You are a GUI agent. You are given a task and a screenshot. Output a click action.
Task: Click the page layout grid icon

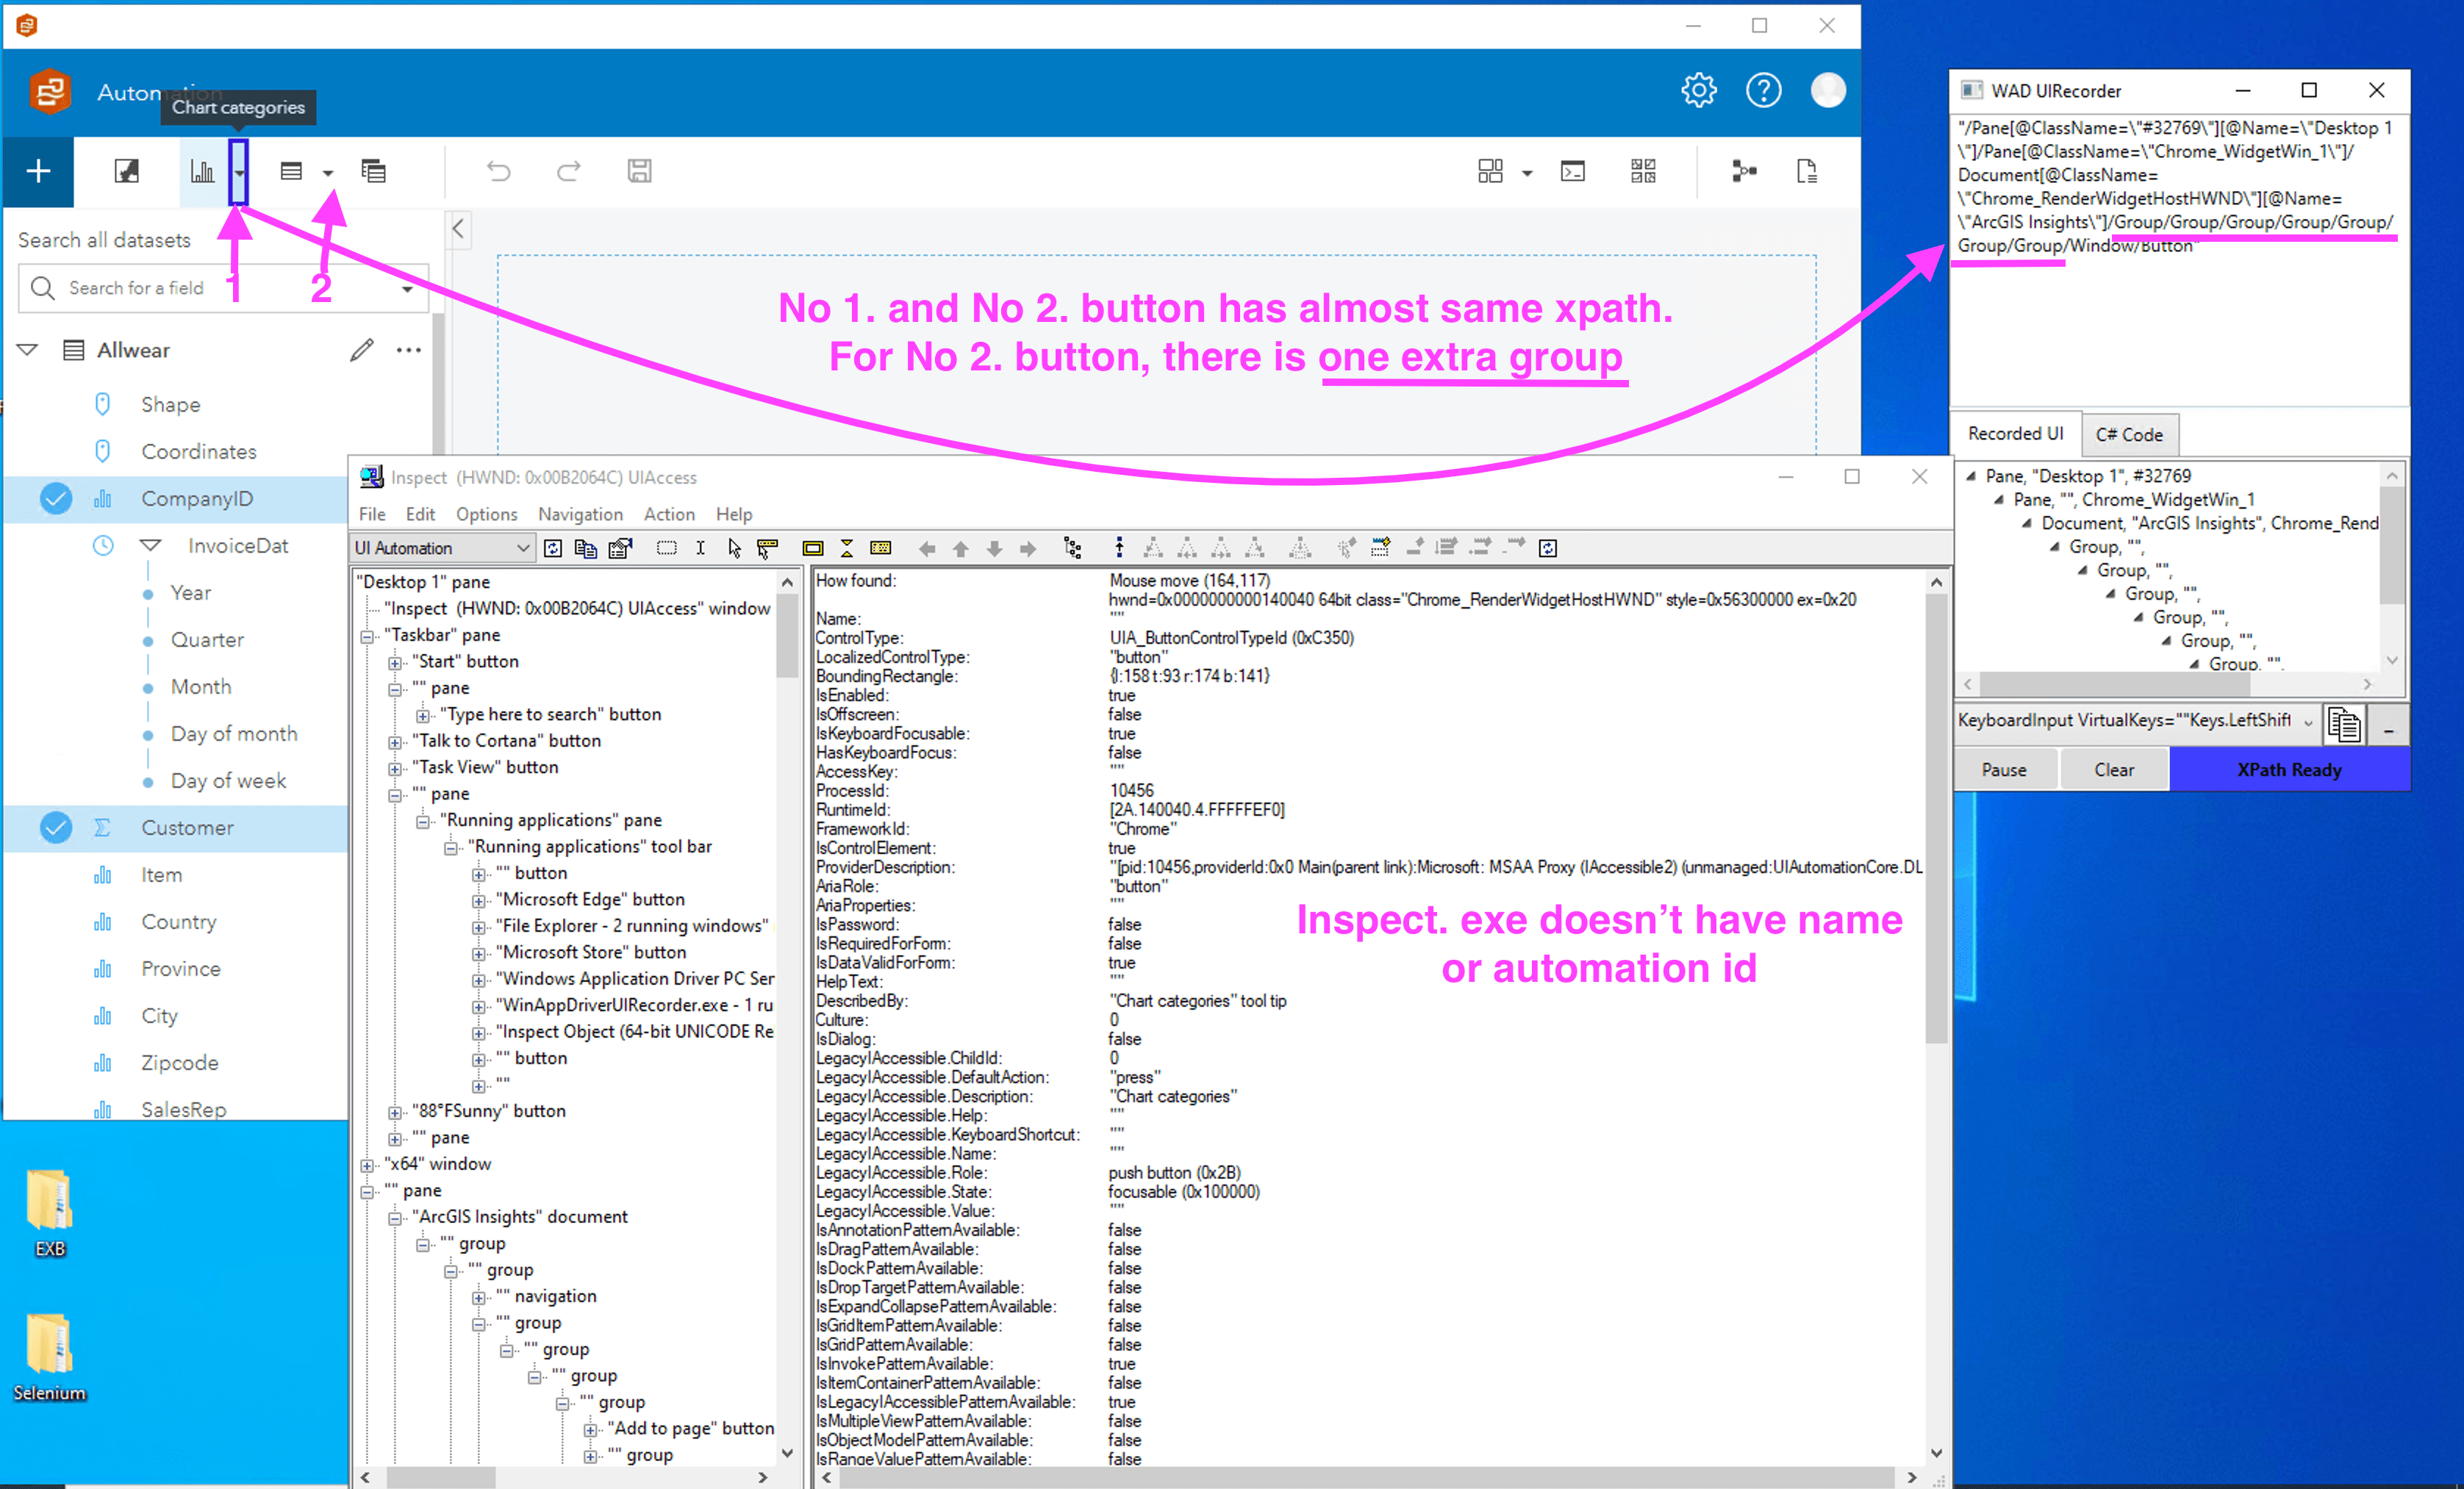pos(1491,171)
